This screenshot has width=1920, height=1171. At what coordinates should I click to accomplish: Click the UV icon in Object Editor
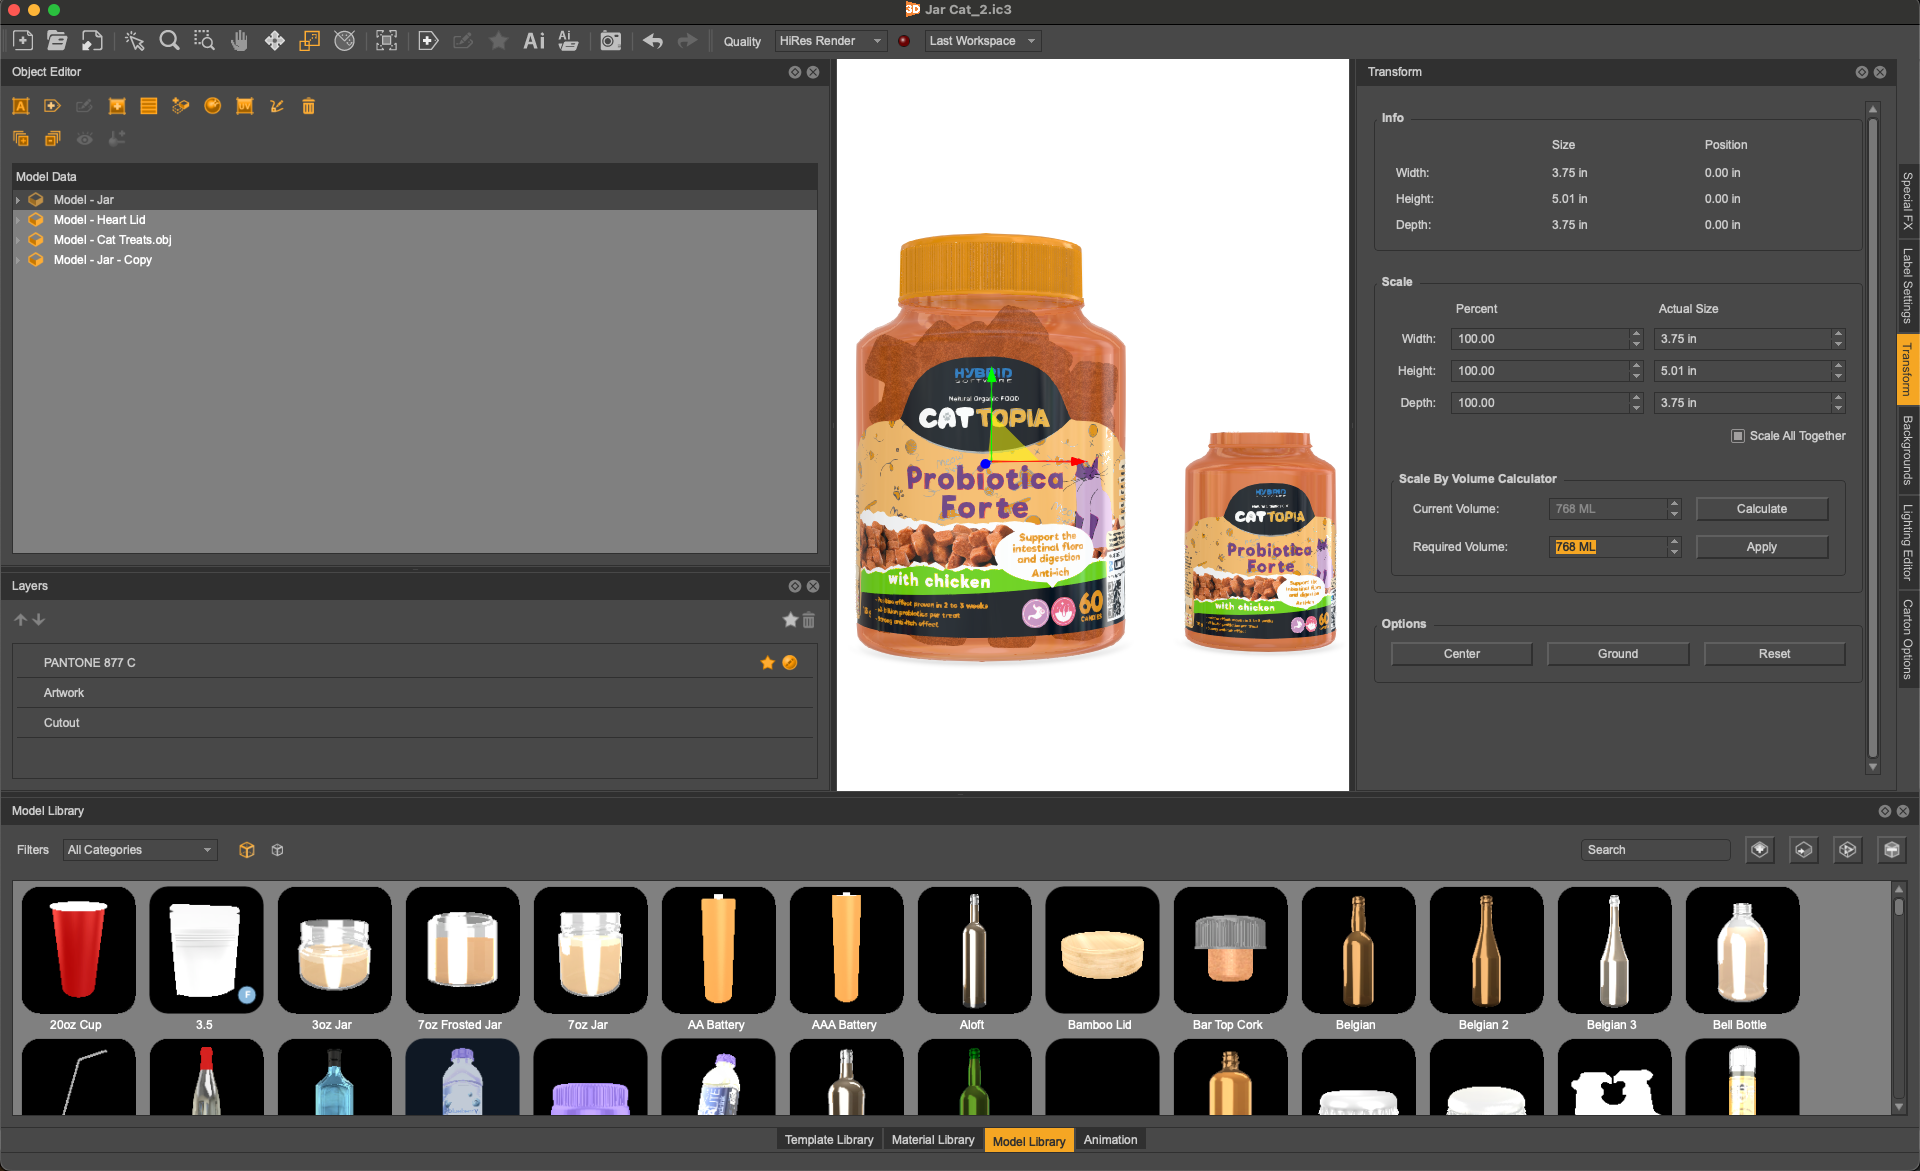pos(244,106)
